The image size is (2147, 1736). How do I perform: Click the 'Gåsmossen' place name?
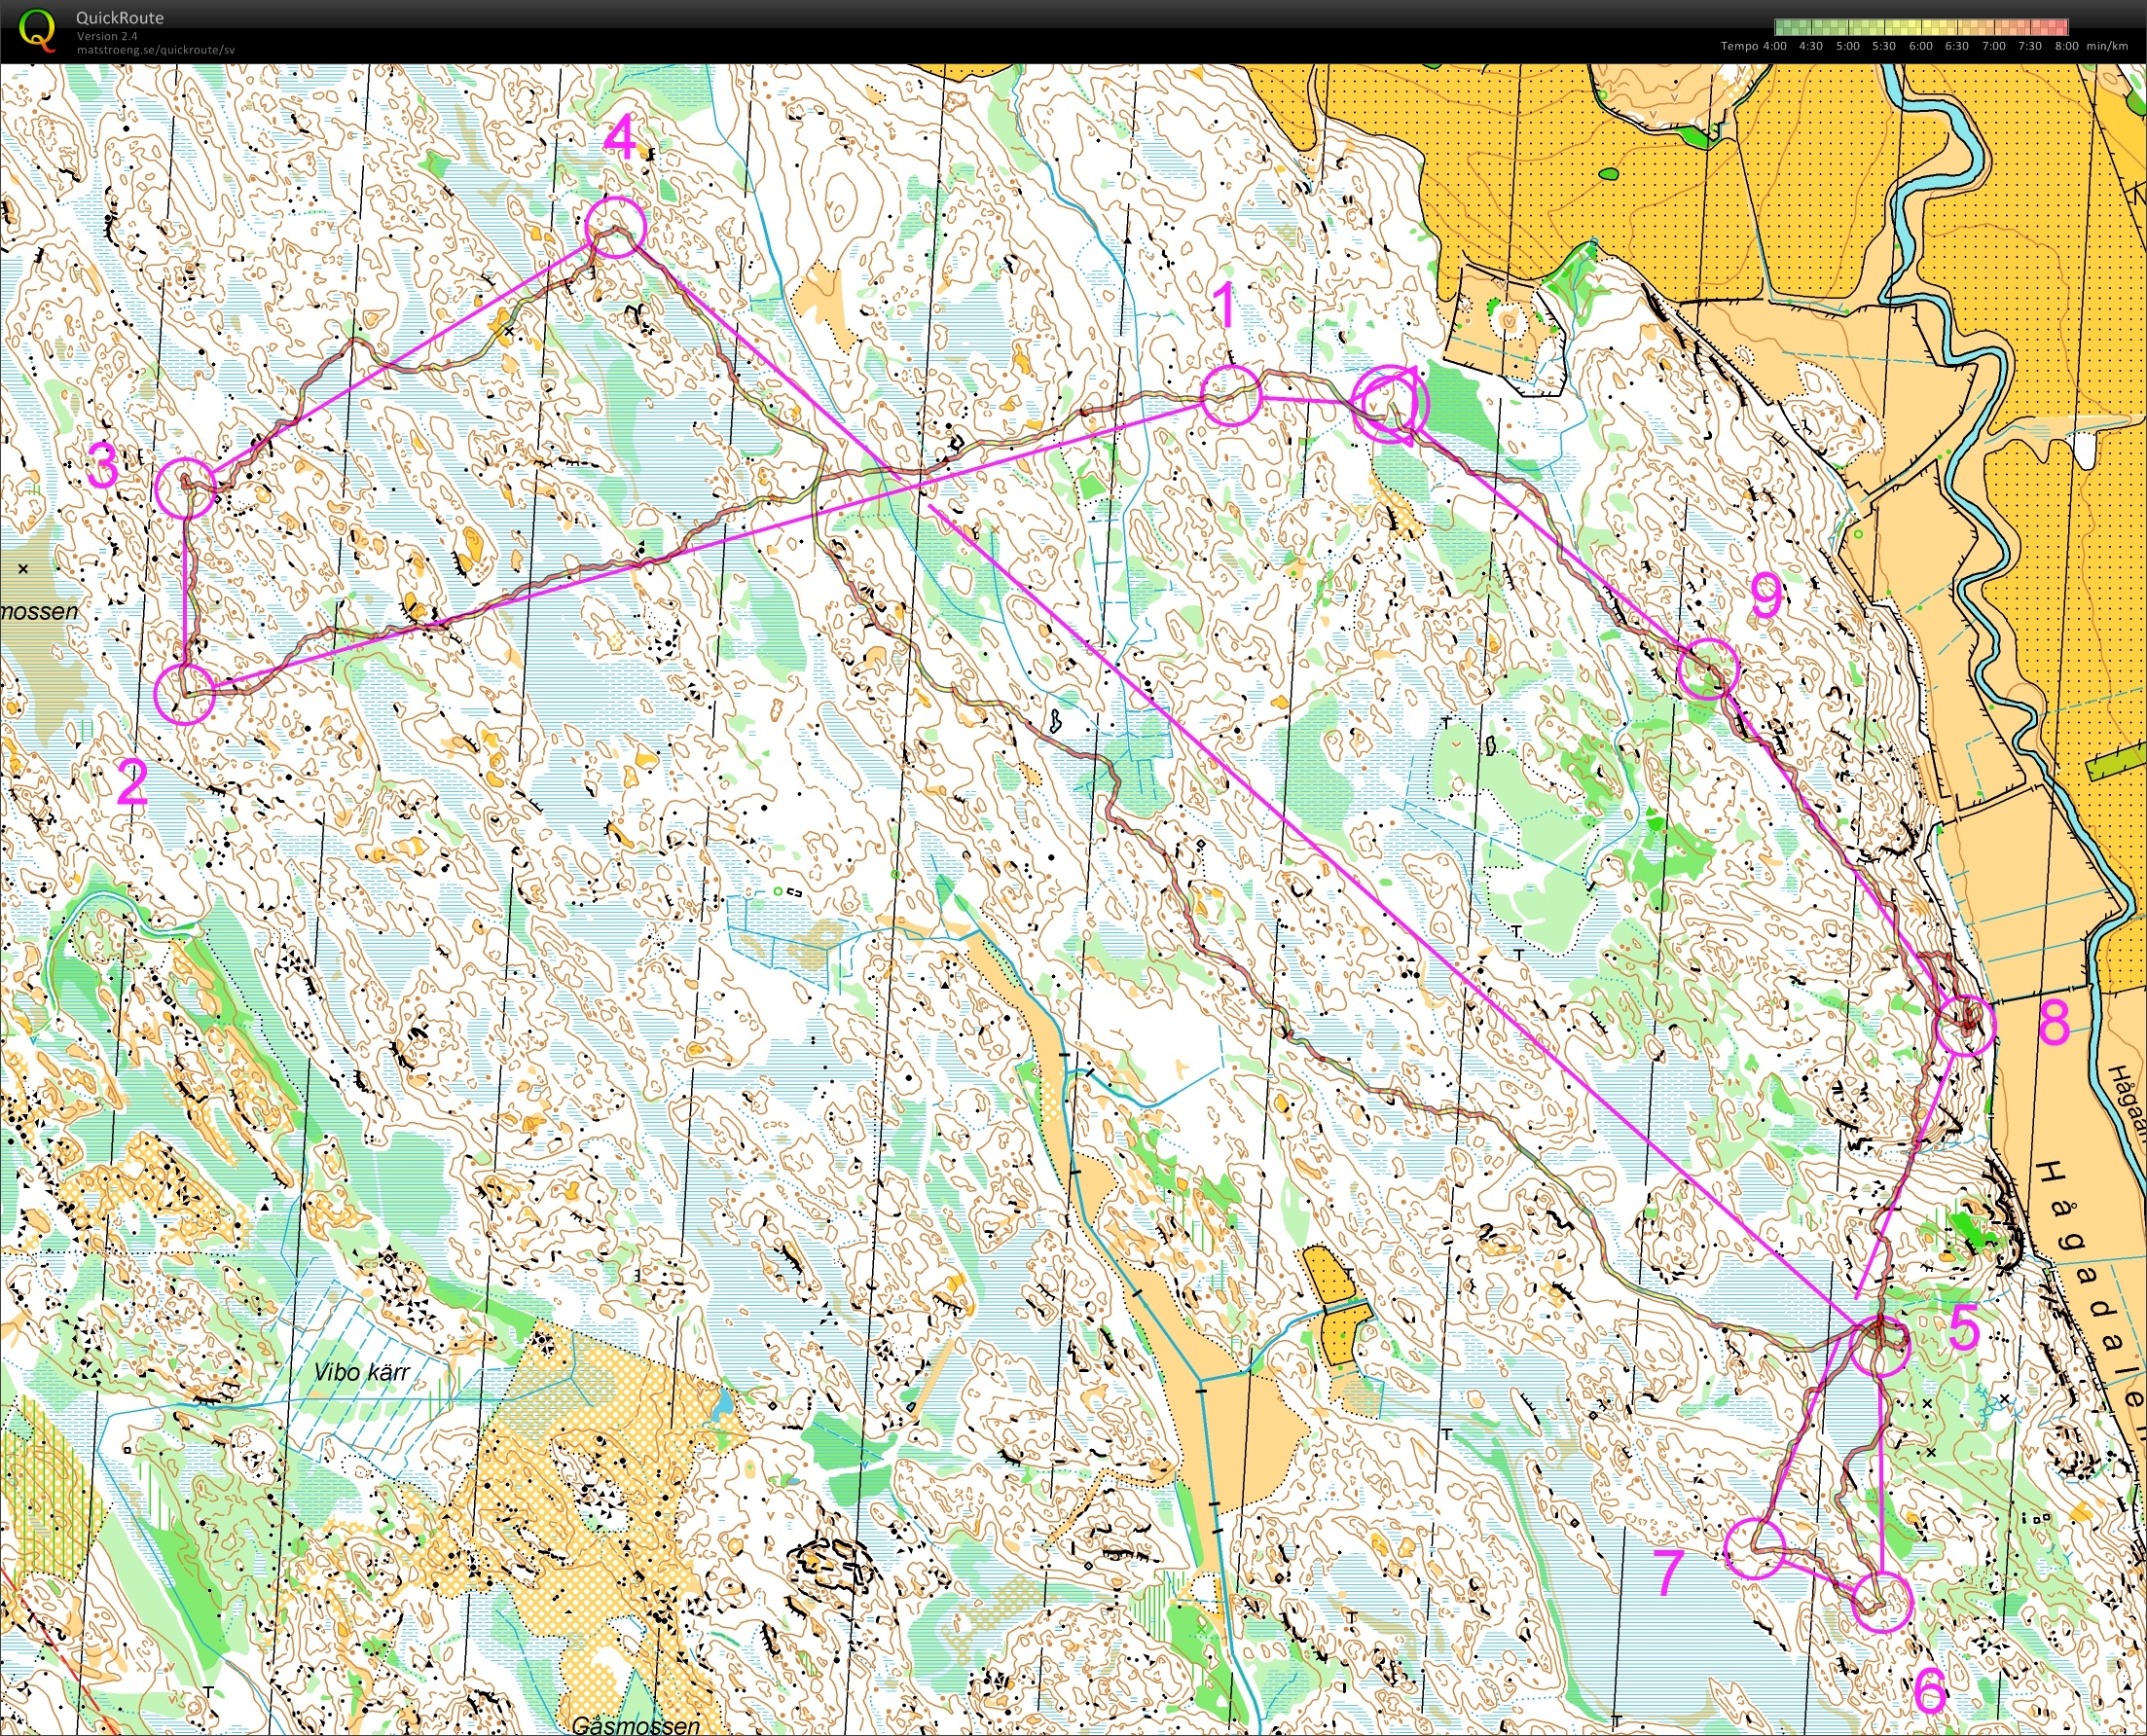point(636,1725)
